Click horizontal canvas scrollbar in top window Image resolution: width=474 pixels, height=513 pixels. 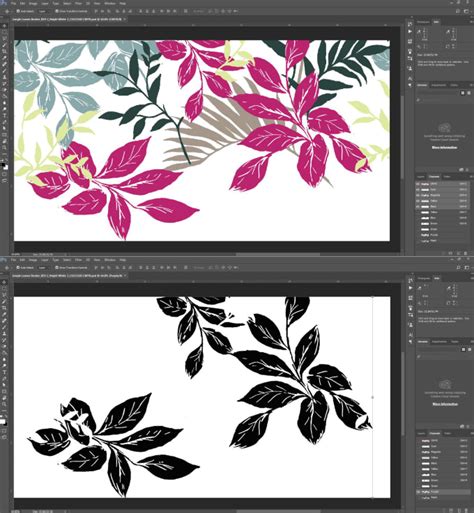click(277, 254)
